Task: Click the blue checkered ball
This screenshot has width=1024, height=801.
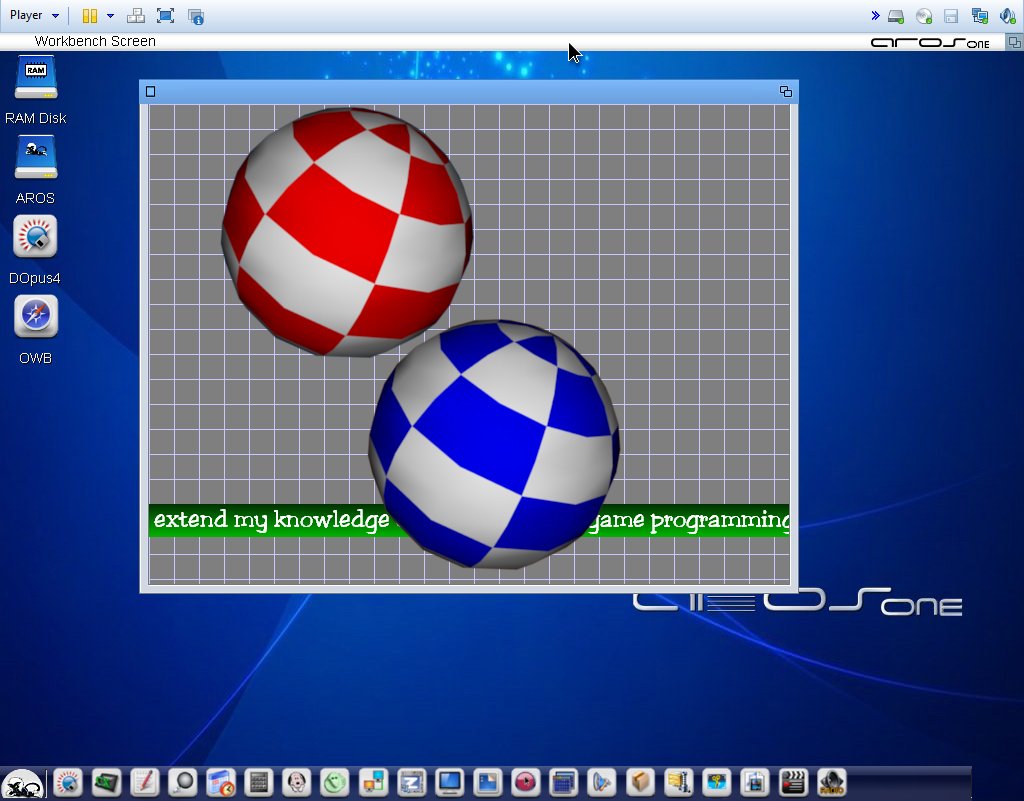Action: click(495, 444)
